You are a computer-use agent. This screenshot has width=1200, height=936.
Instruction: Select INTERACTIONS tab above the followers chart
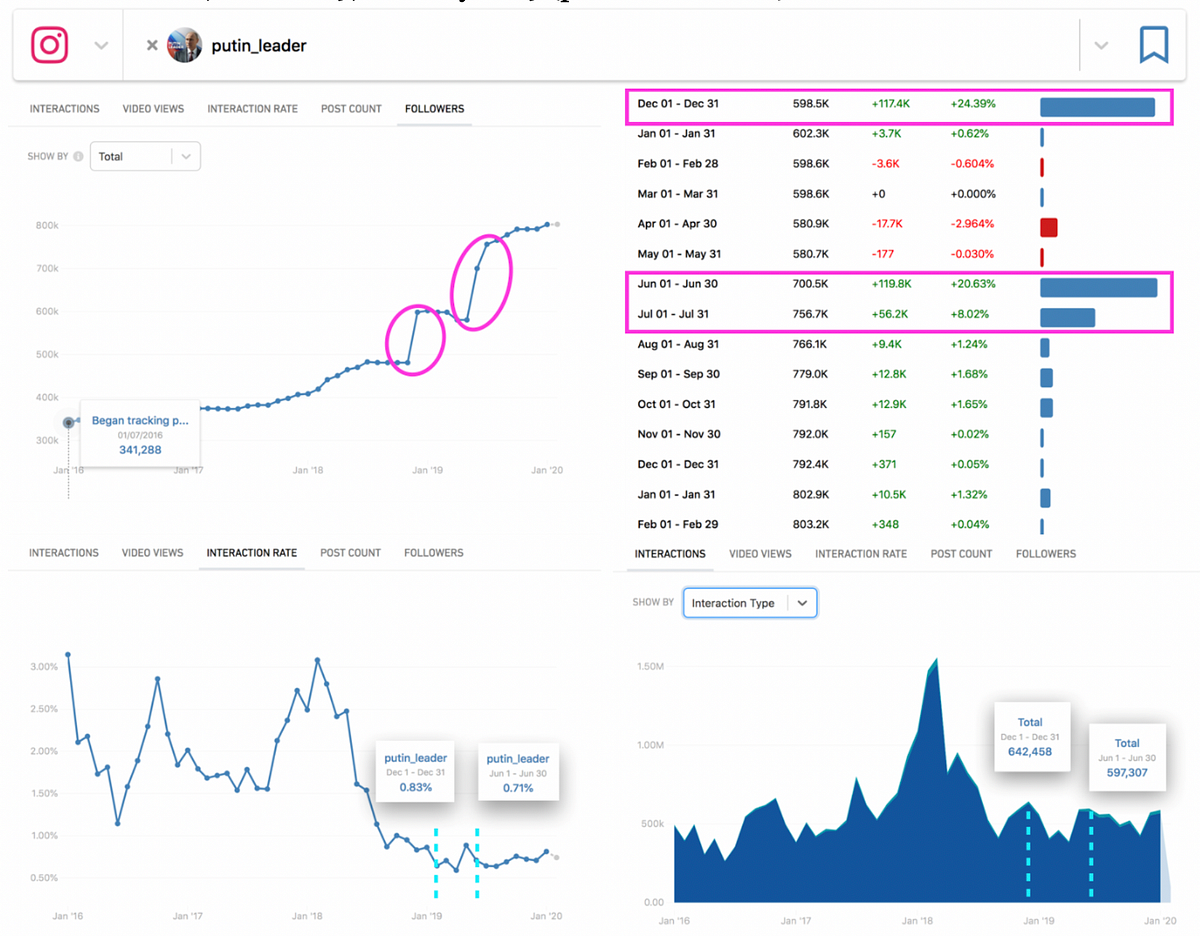(65, 109)
